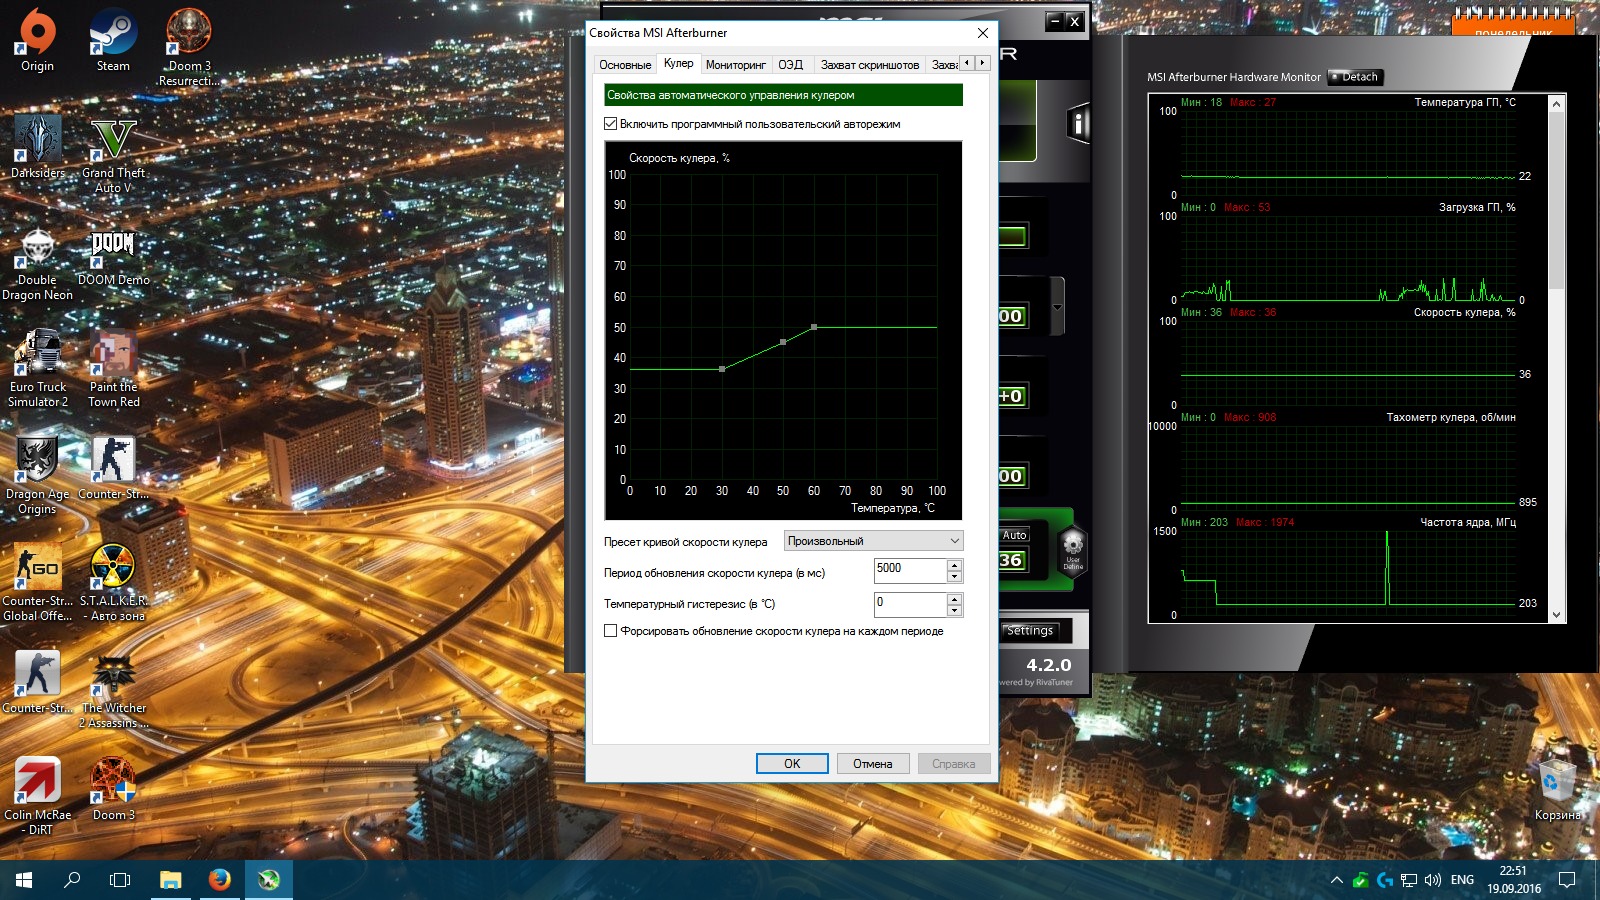Click the fan curve point at 30°C

(x=722, y=370)
